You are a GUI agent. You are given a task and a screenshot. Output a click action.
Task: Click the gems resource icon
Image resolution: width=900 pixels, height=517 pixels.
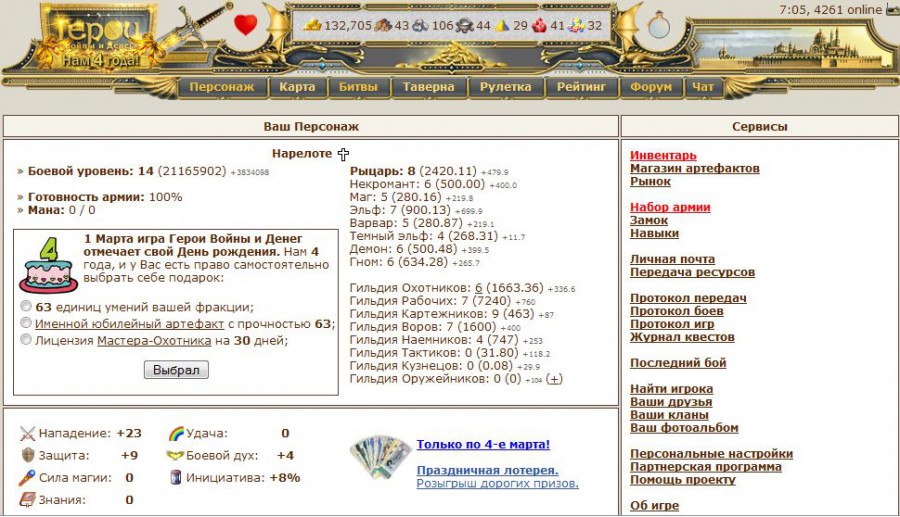[576, 25]
